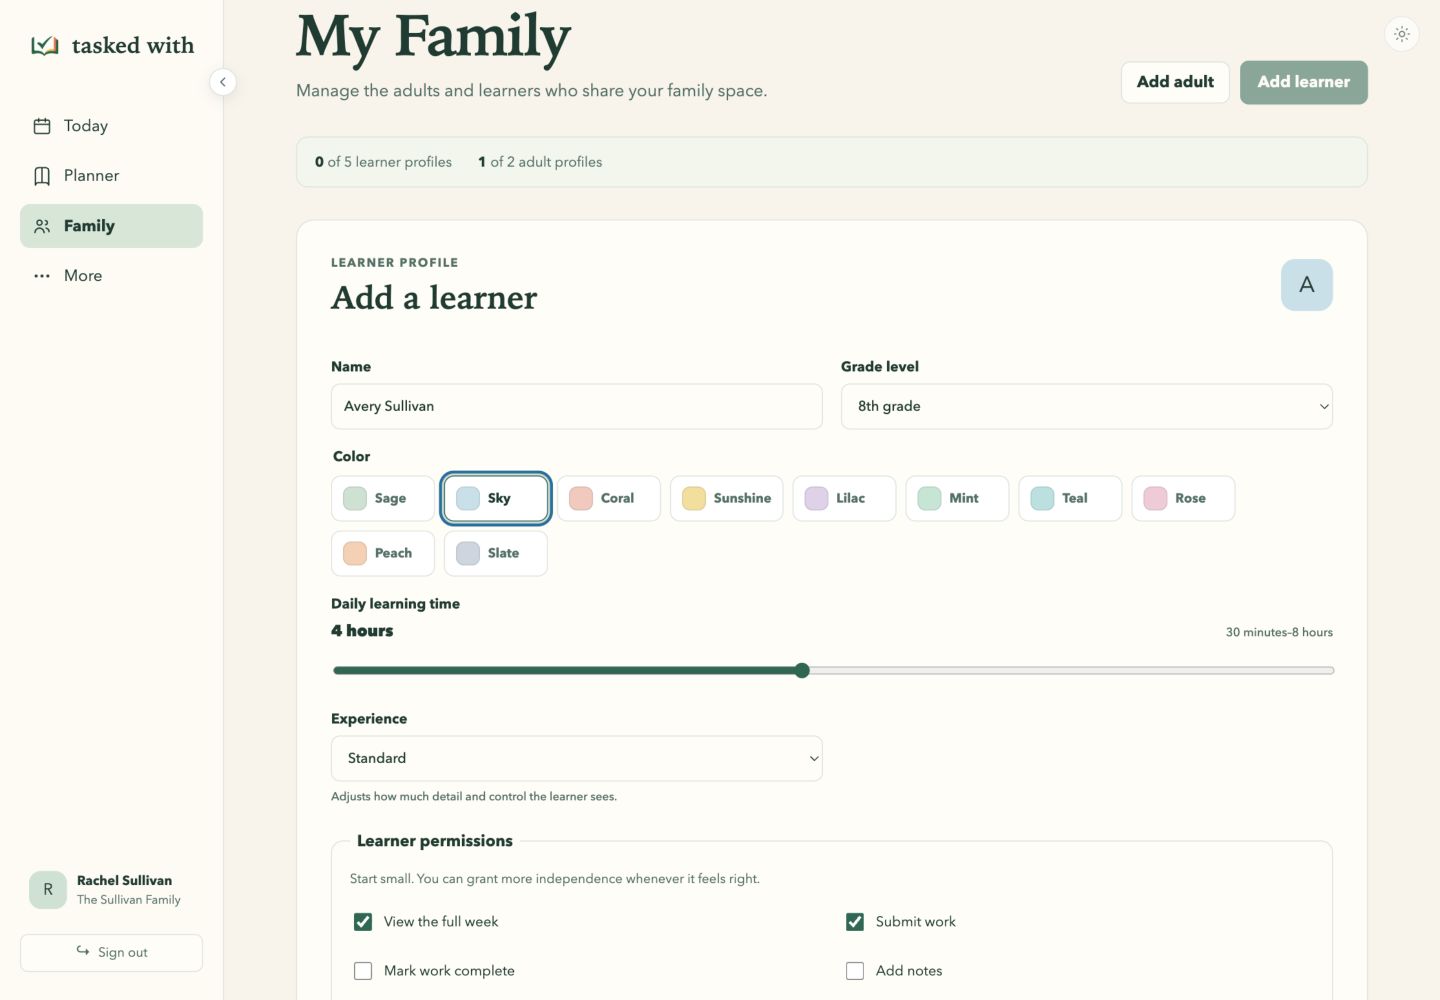Select the Sky color
This screenshot has width=1440, height=1000.
496,498
